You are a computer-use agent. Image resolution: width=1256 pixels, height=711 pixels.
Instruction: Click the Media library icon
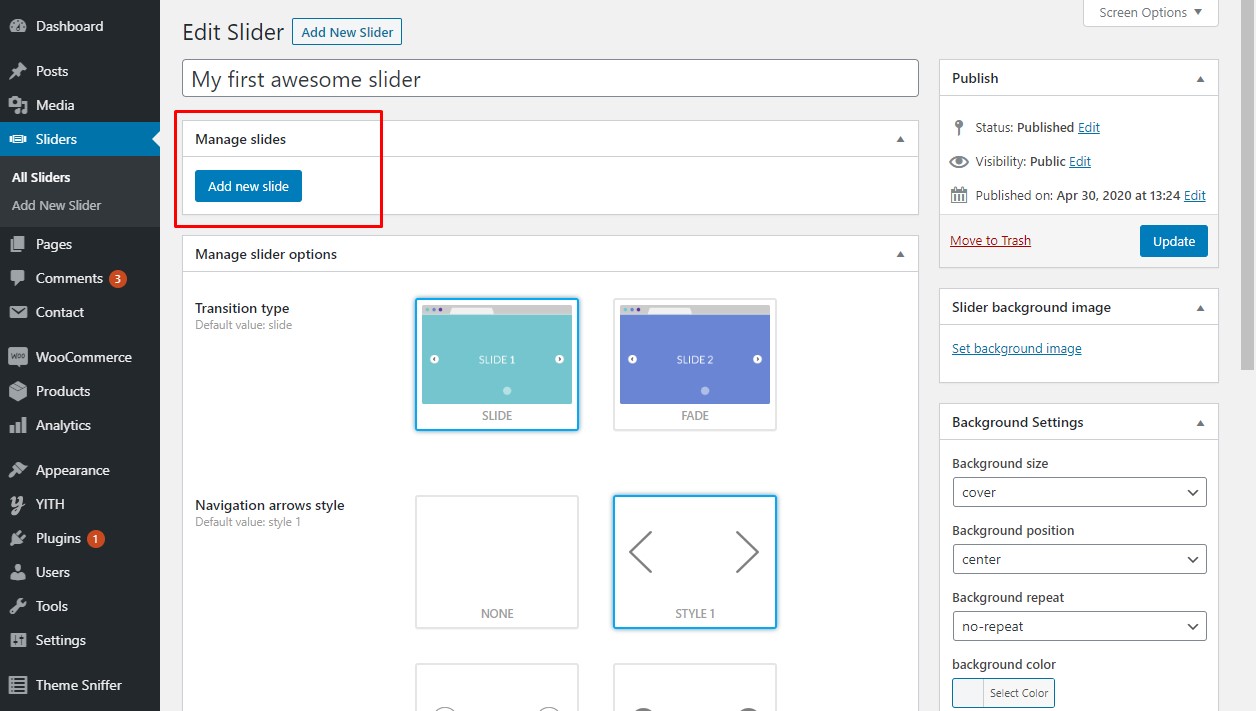tap(18, 105)
